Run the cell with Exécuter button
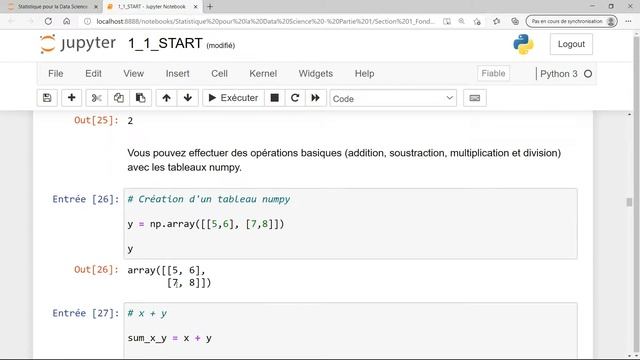Screen dimensions: 640x360 point(233,98)
